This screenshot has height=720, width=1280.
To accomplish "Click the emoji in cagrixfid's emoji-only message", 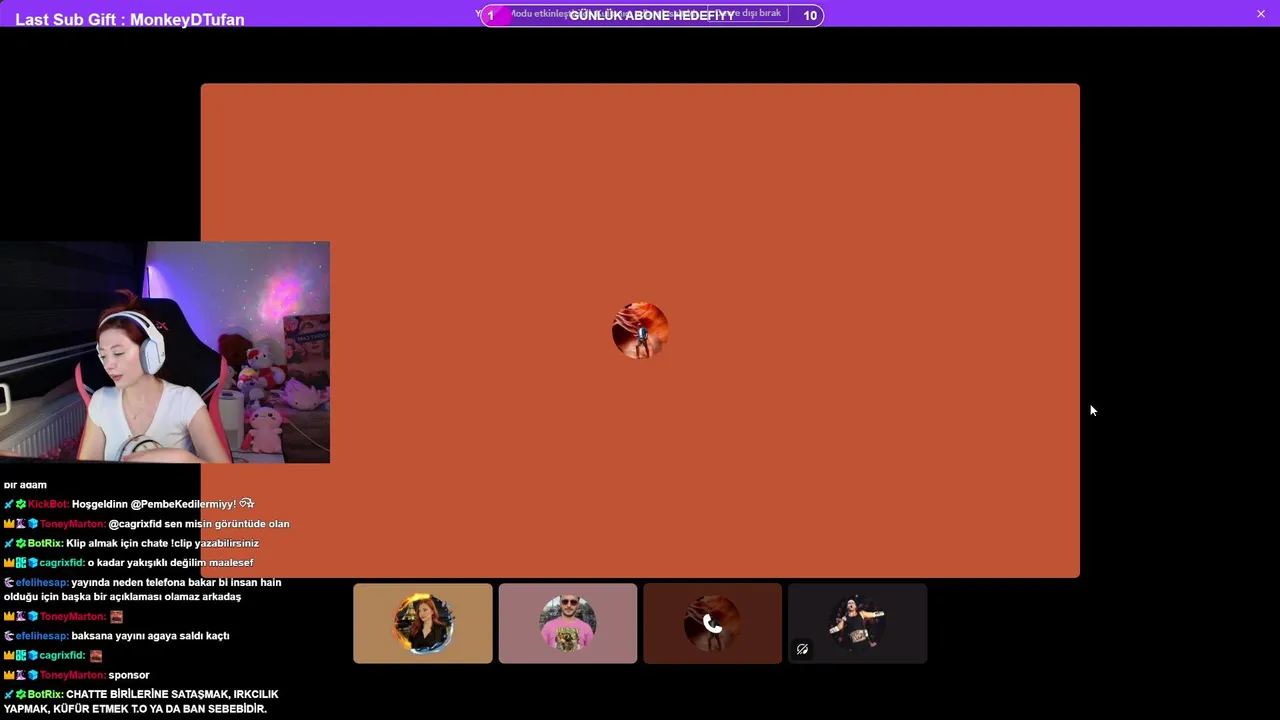I will click(96, 656).
